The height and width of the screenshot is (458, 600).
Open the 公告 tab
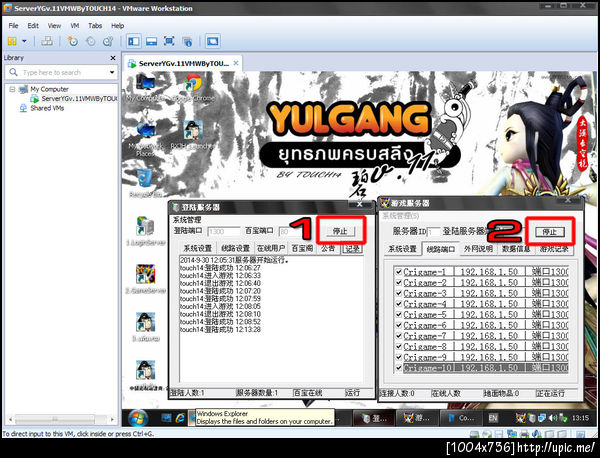pos(328,248)
